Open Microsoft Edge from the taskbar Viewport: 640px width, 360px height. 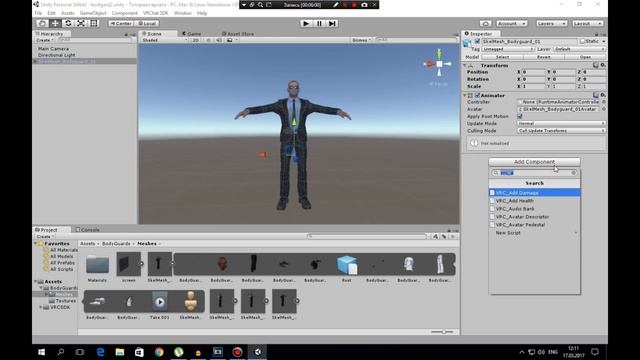point(100,352)
